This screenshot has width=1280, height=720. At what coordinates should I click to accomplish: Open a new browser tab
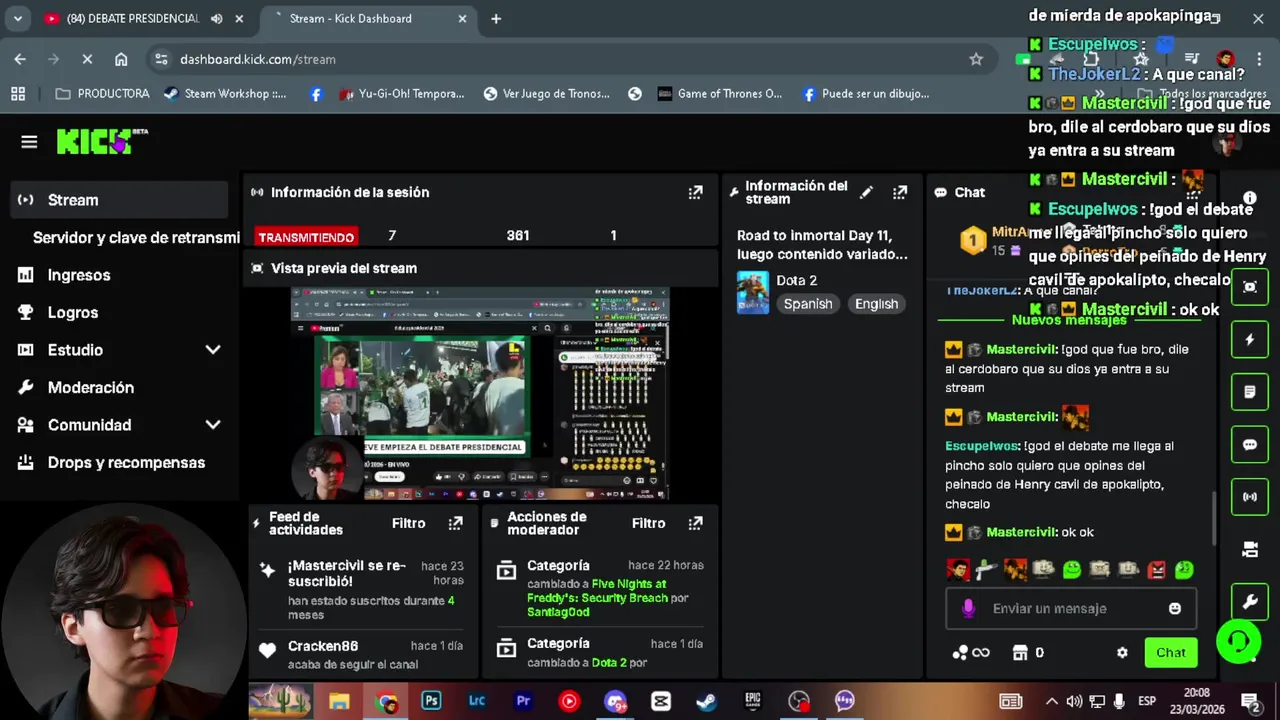(496, 18)
